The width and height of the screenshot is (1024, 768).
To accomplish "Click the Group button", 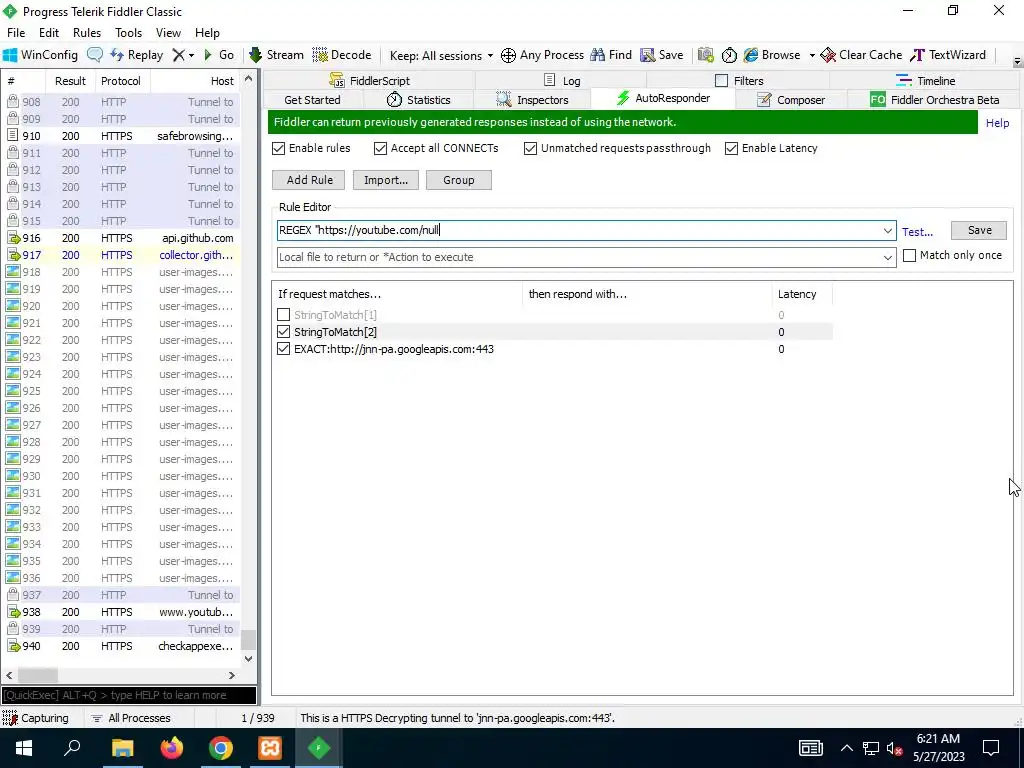I will 458,180.
